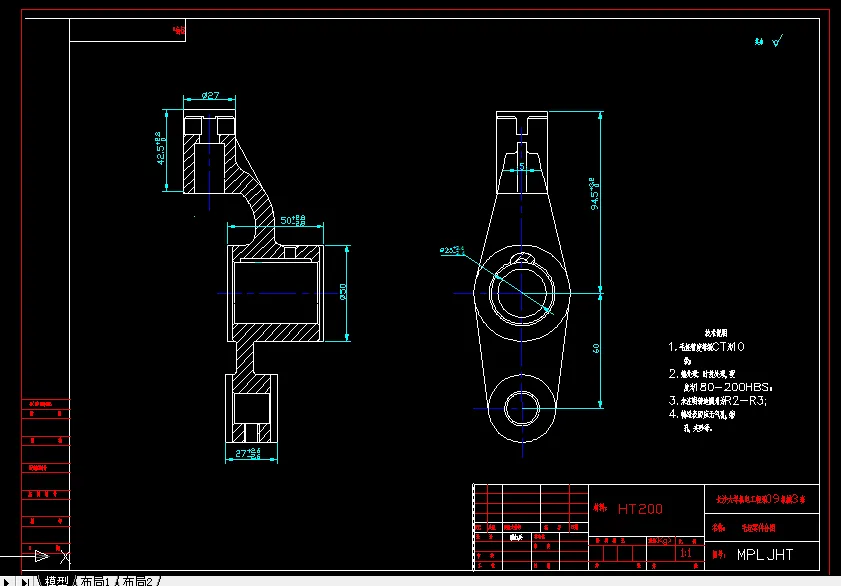Click the next-tab scroll arrow
The width and height of the screenshot is (841, 586).
tap(6, 581)
